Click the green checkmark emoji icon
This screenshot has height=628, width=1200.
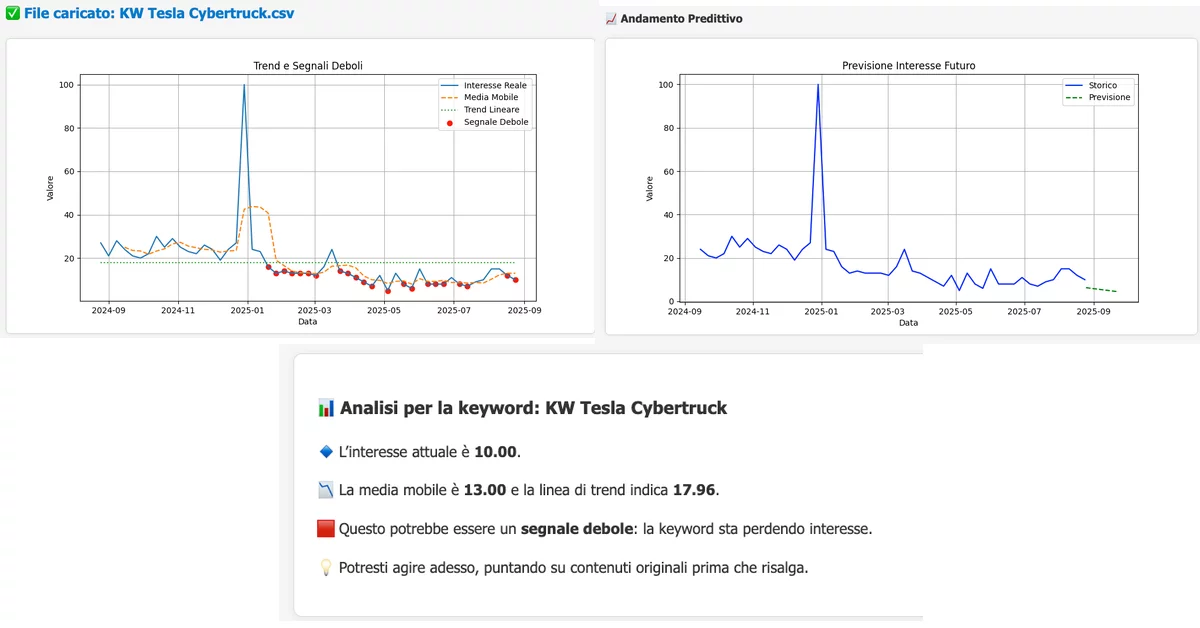pyautogui.click(x=13, y=15)
